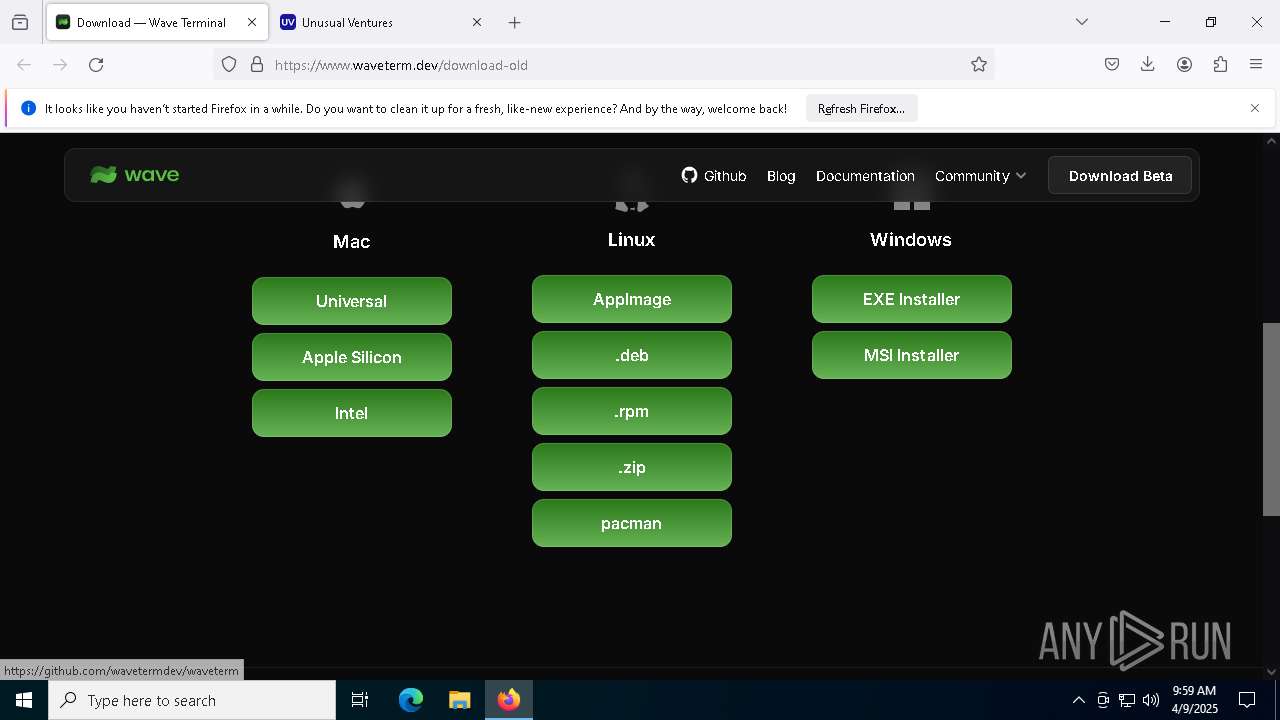Open the Windows Start menu
This screenshot has height=720, width=1280.
(24, 700)
